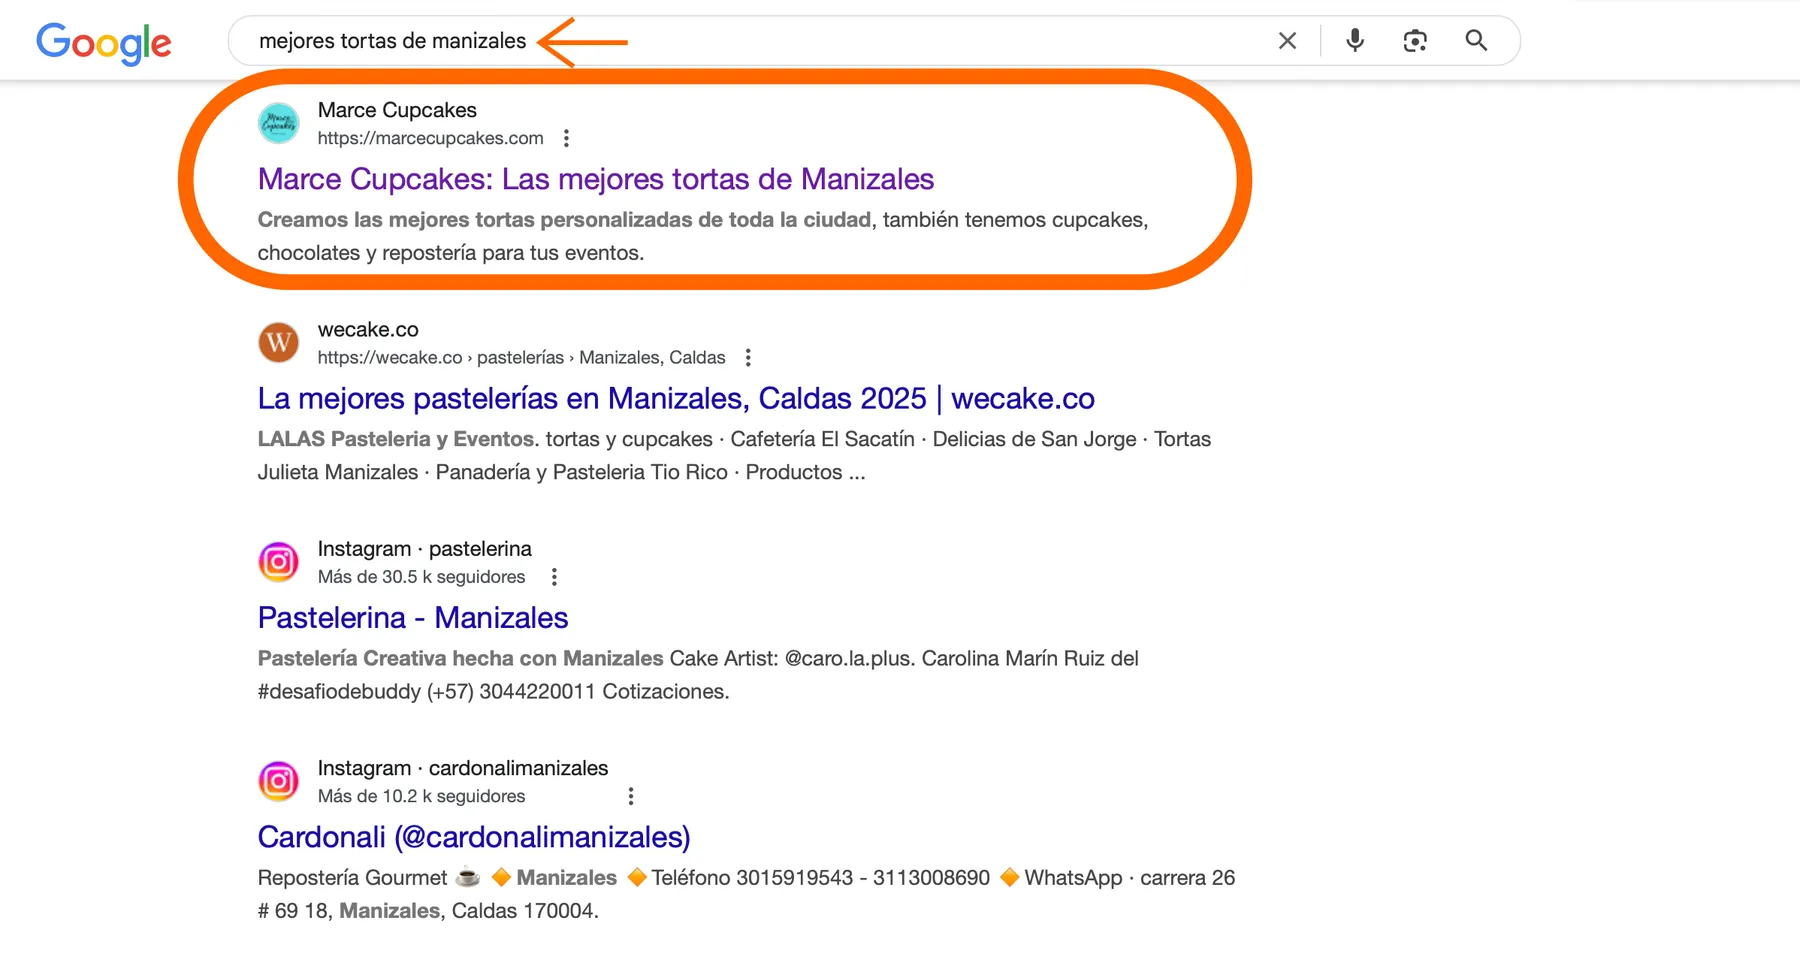
Task: Click 'Más de 30.5 k seguidores' text
Action: click(x=421, y=577)
